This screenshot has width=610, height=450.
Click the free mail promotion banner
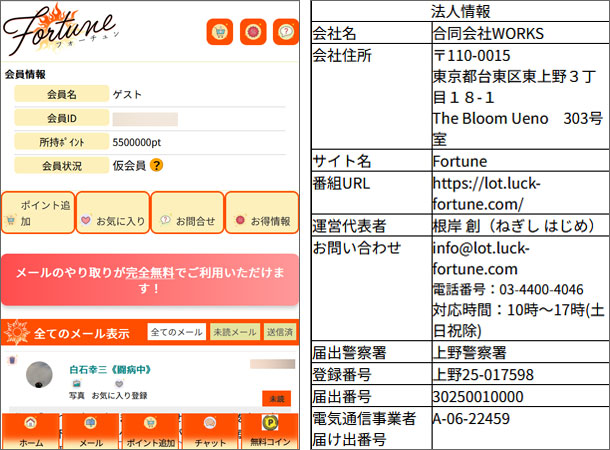click(x=151, y=279)
